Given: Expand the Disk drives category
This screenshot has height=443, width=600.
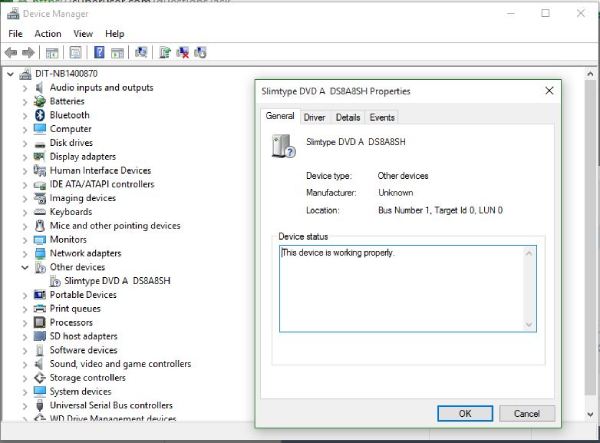Looking at the screenshot, I should tap(25, 143).
